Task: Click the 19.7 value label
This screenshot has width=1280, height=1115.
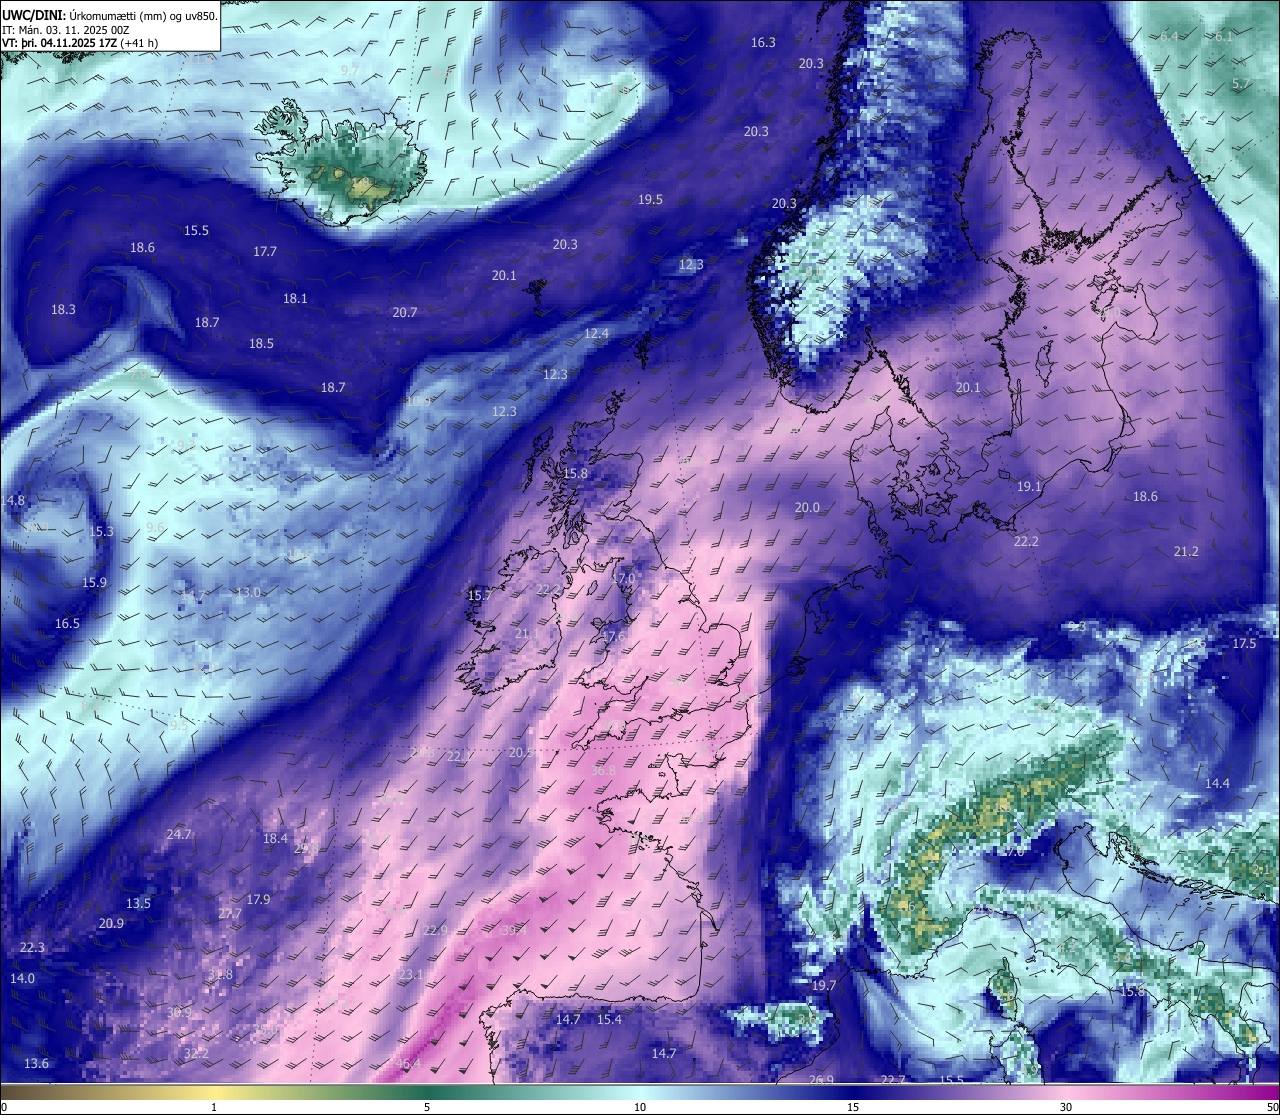Action: coord(823,986)
